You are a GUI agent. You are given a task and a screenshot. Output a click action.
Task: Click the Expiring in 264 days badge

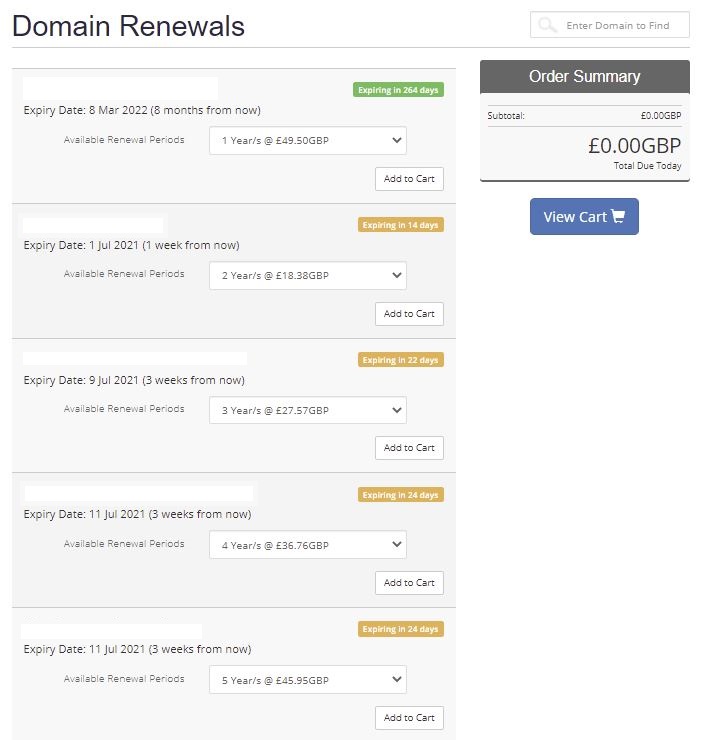(x=398, y=90)
